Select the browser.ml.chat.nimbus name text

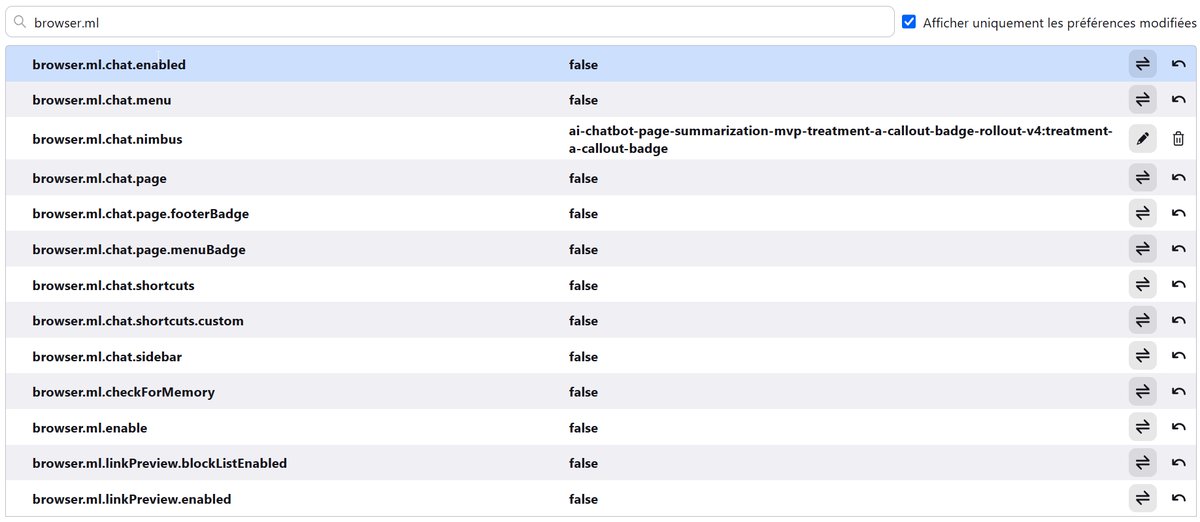(107, 139)
